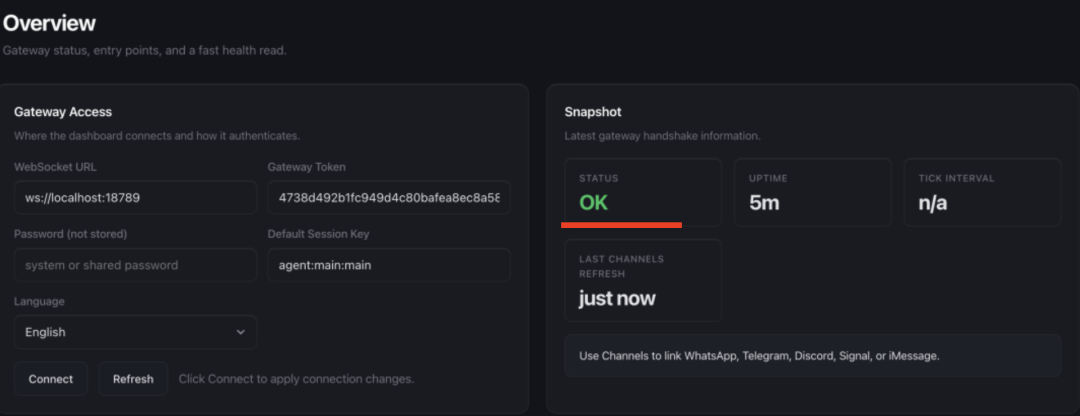Click the Gateway Access panel title
This screenshot has width=1080, height=416.
pyautogui.click(x=63, y=112)
